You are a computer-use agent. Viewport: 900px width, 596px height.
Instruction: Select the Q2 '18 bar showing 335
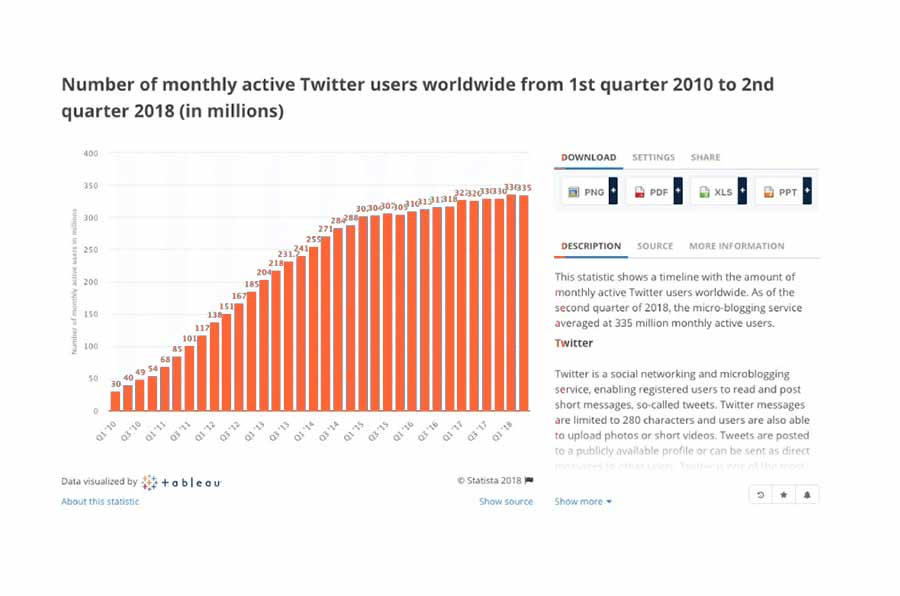(x=522, y=300)
